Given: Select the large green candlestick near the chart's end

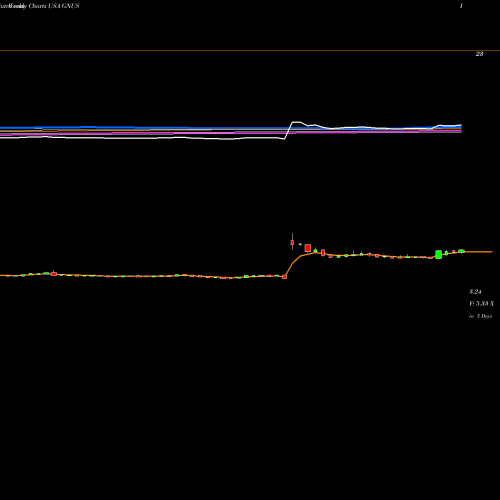Looking at the screenshot, I should click(439, 254).
